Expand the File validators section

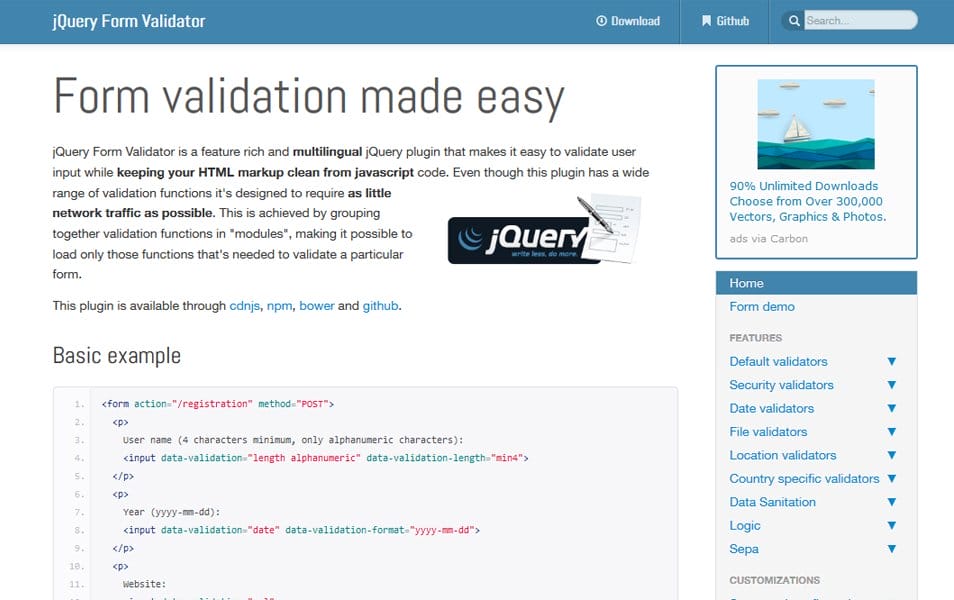point(890,431)
